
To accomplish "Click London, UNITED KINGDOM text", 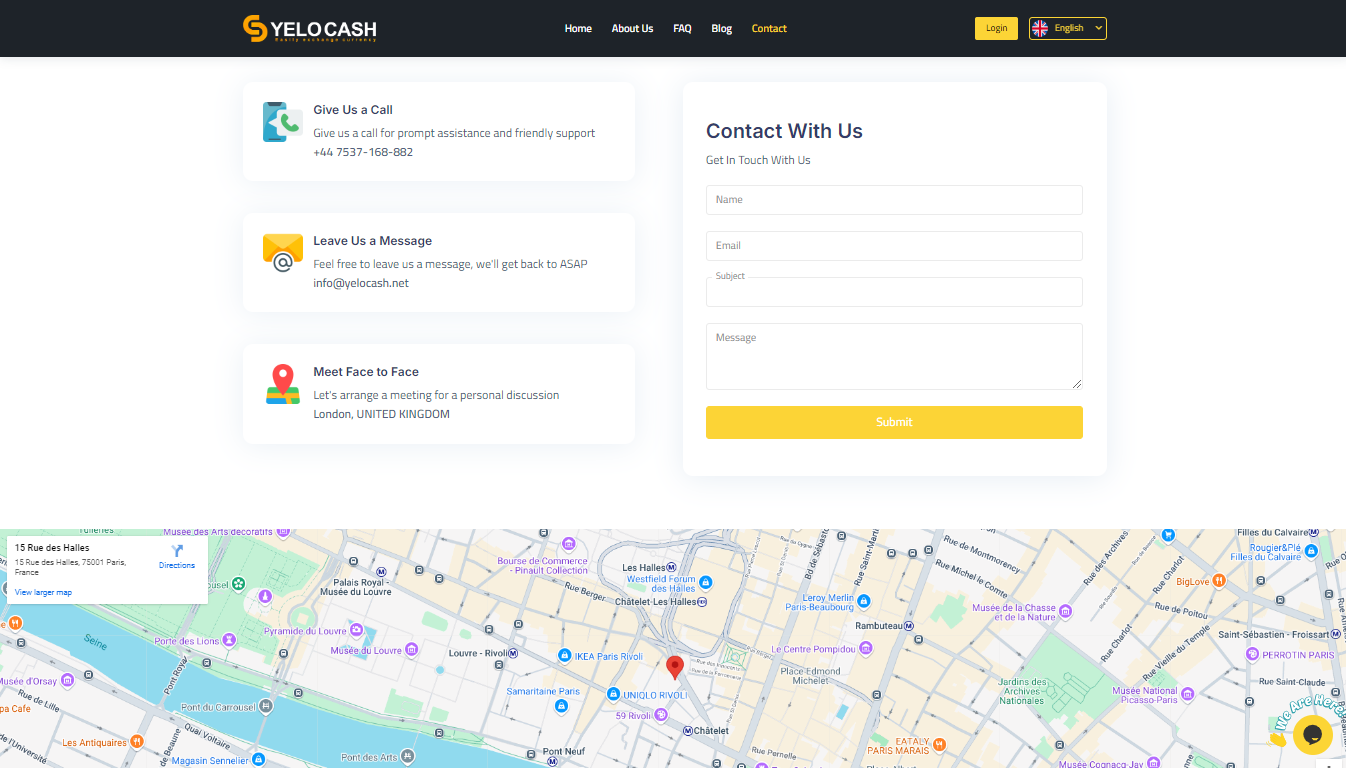I will [381, 414].
